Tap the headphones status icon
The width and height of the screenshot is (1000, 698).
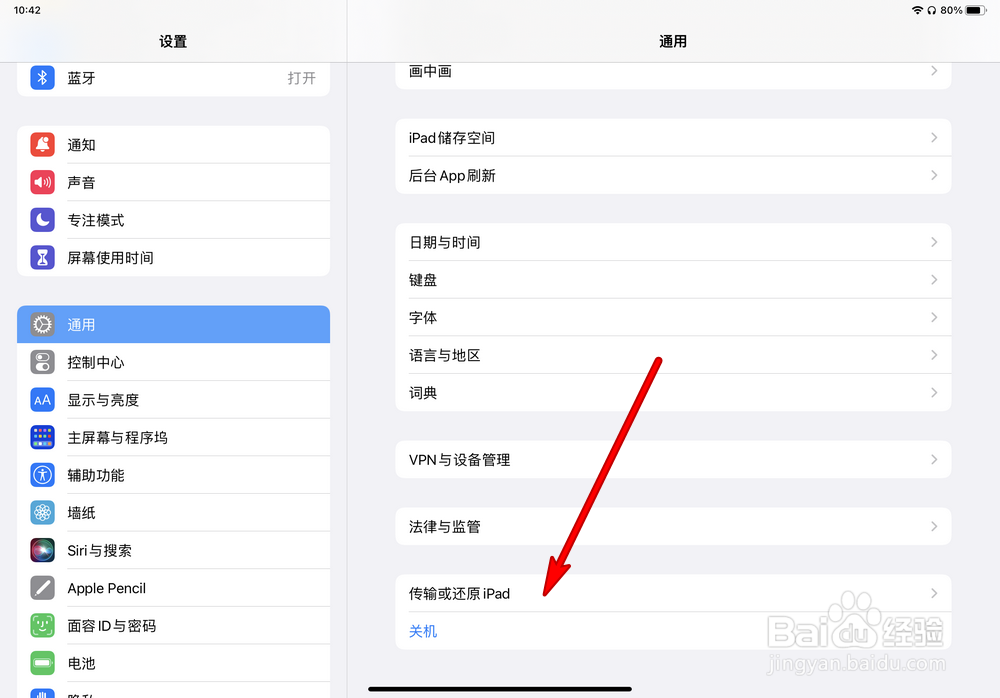(x=932, y=10)
